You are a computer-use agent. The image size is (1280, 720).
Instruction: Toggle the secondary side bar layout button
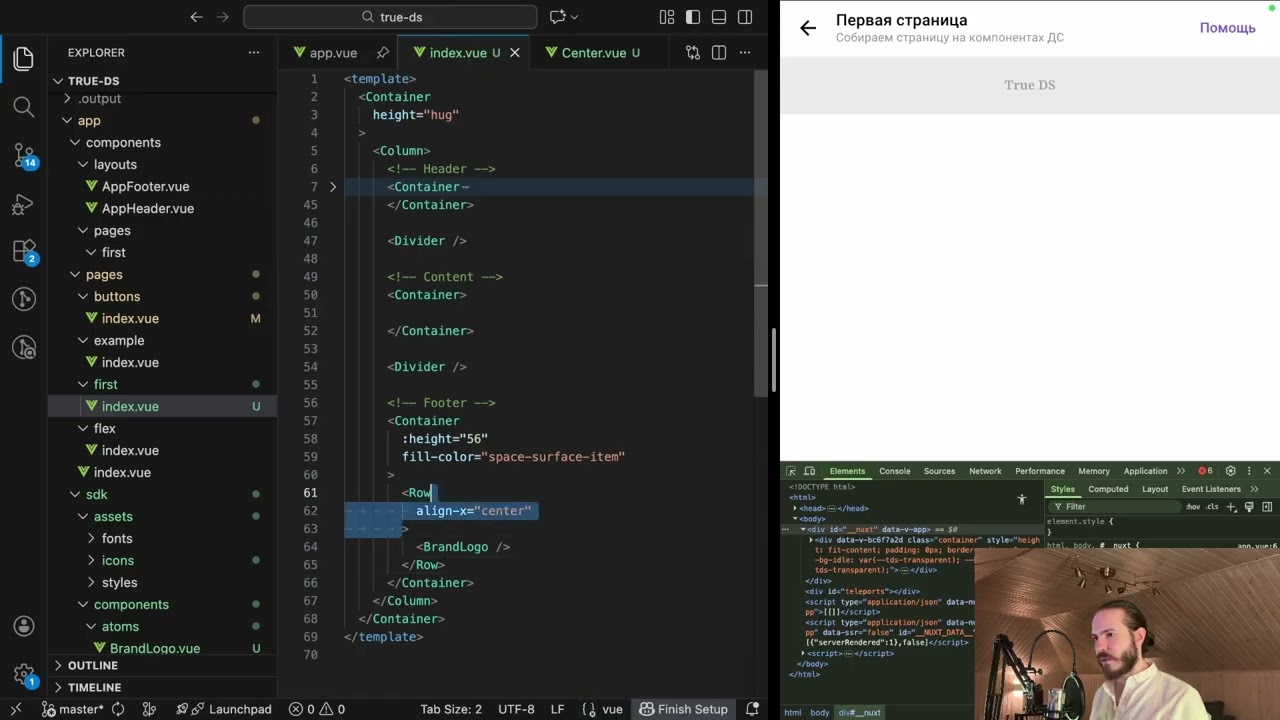click(745, 17)
